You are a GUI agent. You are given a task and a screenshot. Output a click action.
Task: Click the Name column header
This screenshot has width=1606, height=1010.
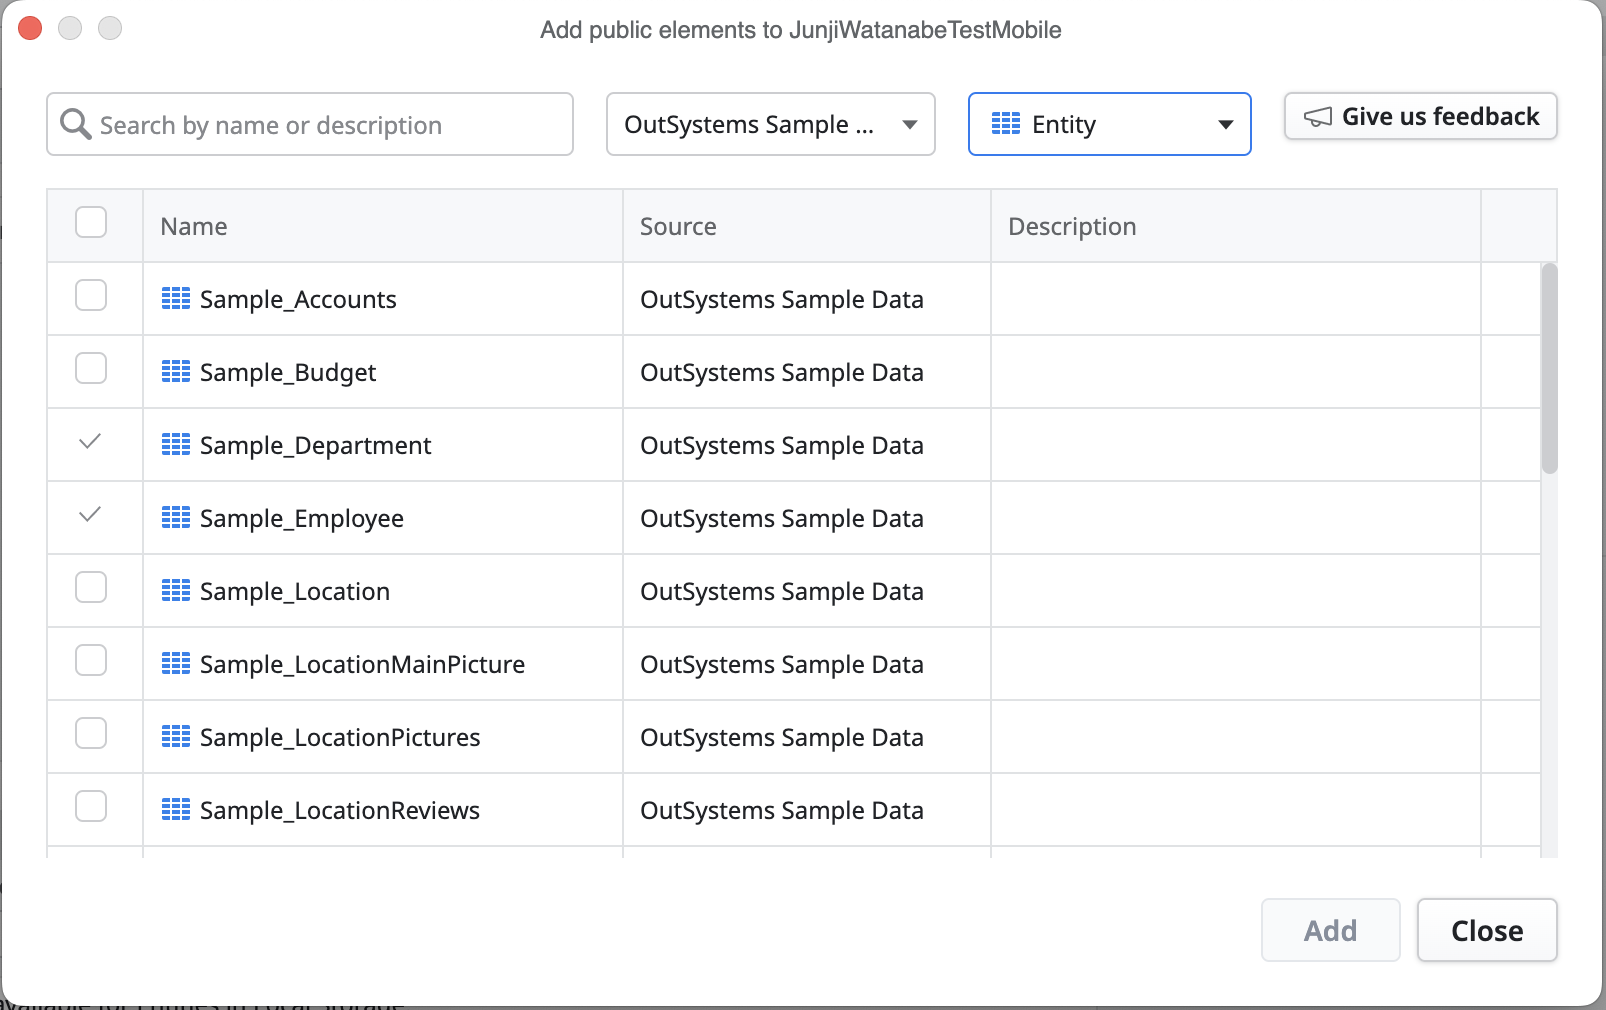point(194,227)
